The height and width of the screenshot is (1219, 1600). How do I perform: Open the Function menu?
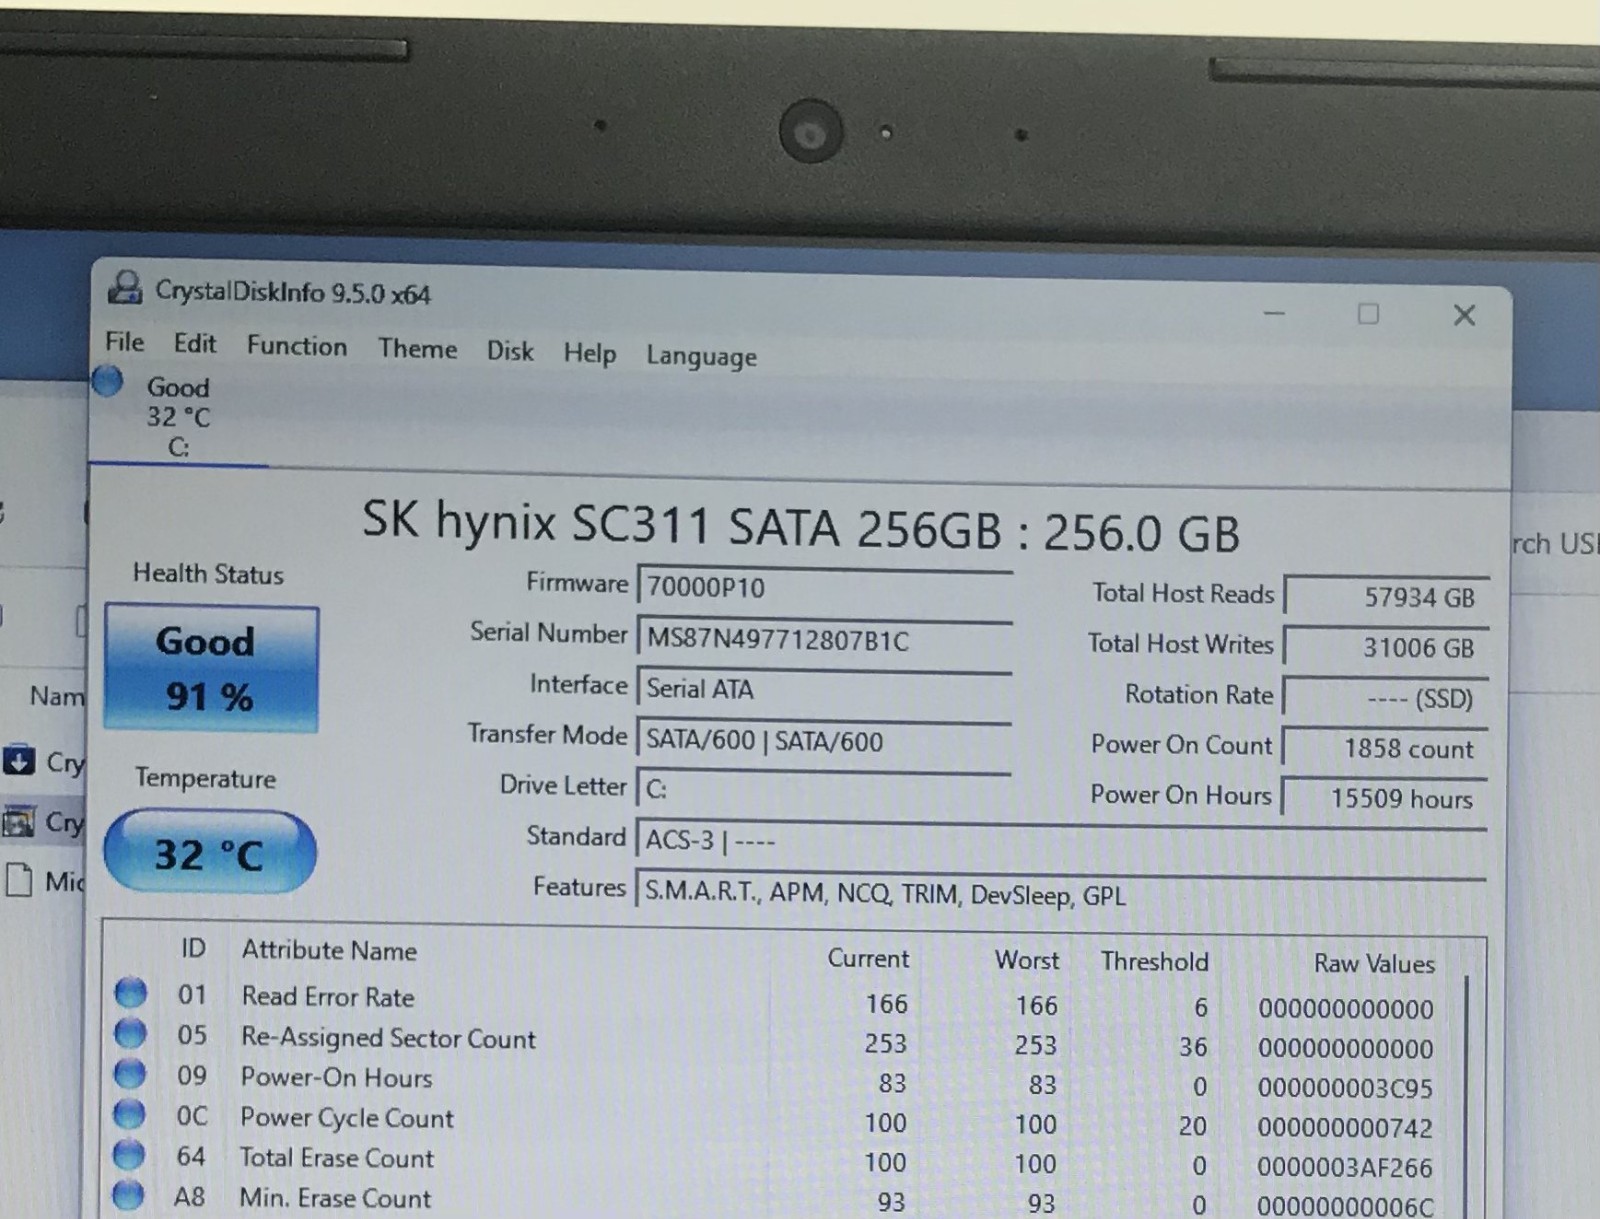tap(297, 346)
